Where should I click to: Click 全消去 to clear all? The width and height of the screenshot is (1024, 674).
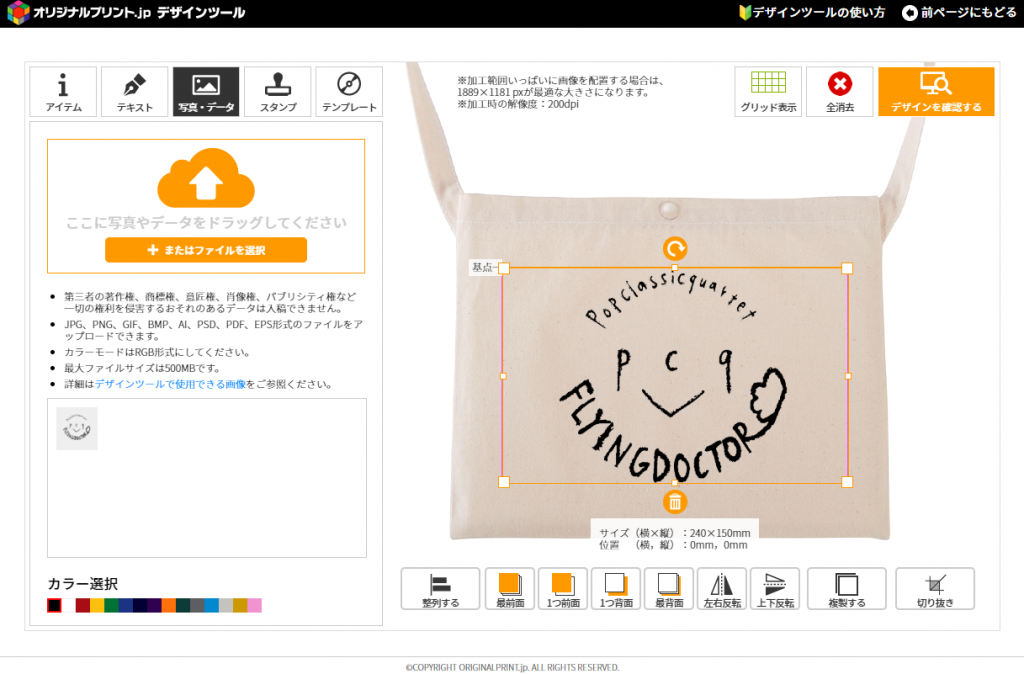pyautogui.click(x=840, y=91)
